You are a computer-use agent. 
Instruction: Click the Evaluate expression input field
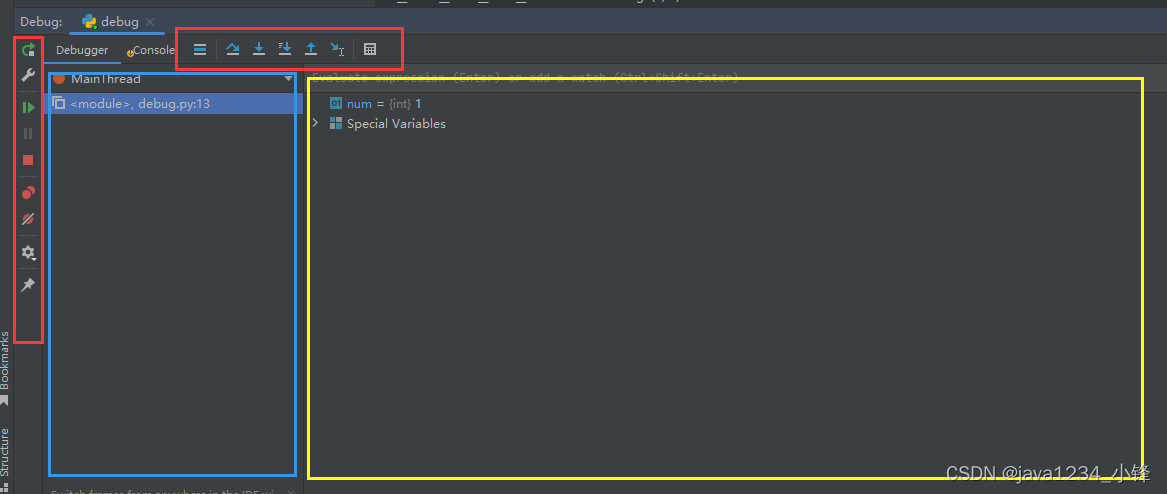[x=737, y=77]
